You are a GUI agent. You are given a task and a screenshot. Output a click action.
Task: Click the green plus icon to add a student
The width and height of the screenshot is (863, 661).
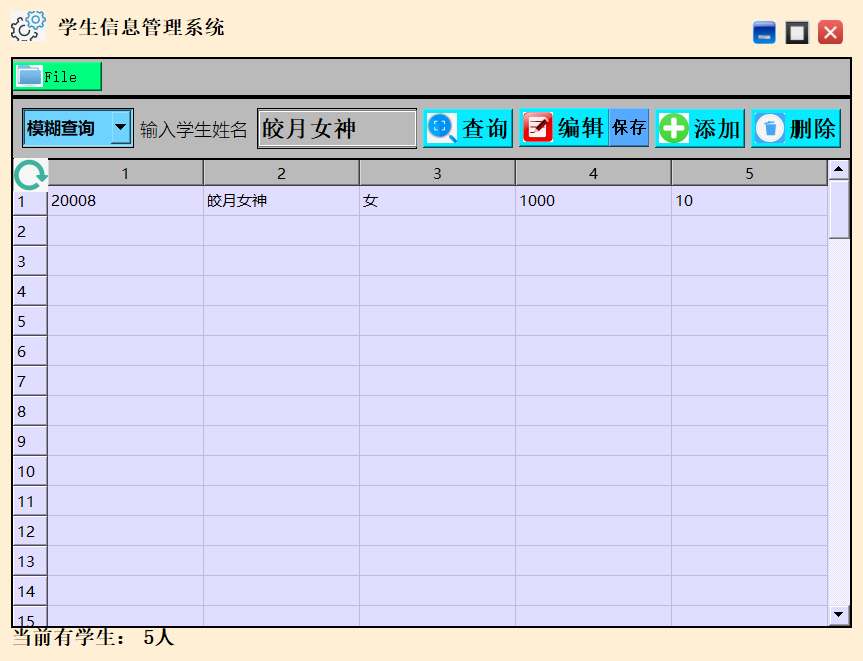674,127
